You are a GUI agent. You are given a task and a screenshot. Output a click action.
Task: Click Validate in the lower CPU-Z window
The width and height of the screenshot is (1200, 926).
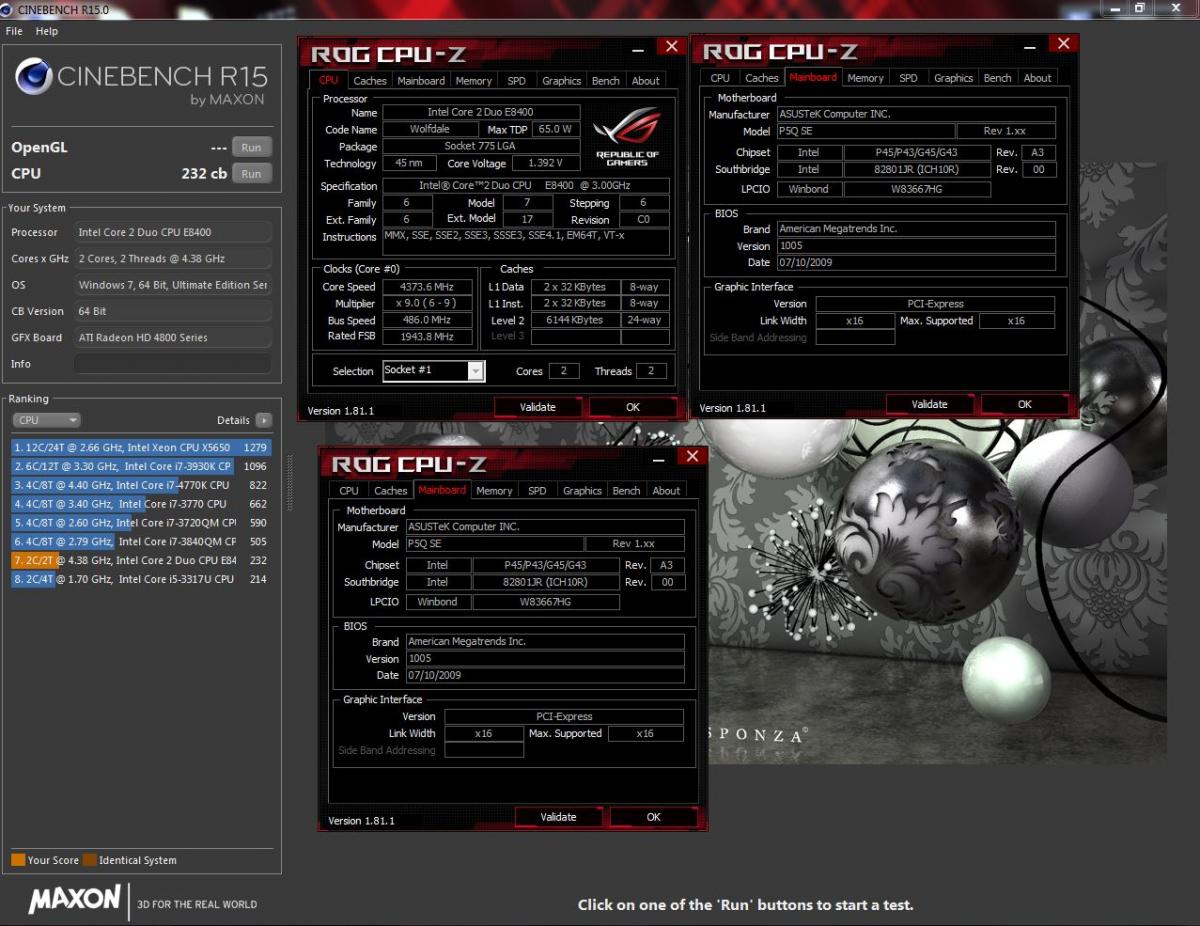pos(559,817)
